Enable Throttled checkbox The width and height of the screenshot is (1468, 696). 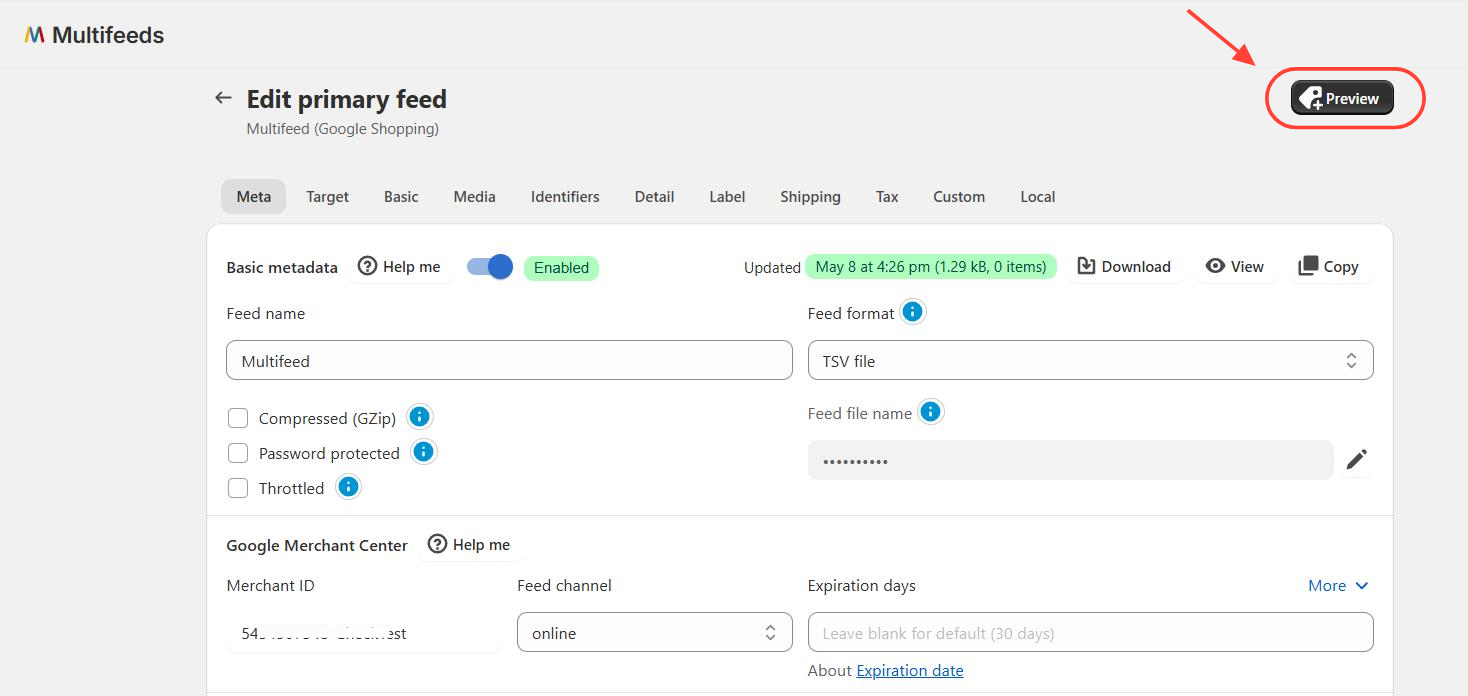coord(238,488)
